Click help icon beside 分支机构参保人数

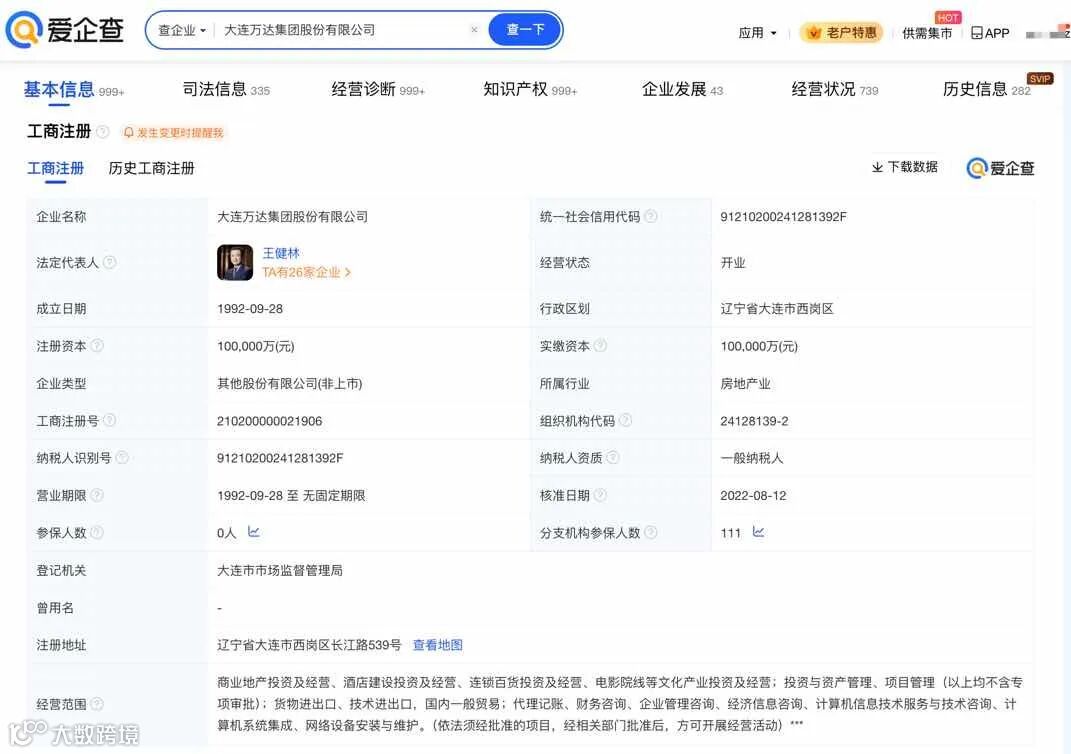click(x=651, y=532)
